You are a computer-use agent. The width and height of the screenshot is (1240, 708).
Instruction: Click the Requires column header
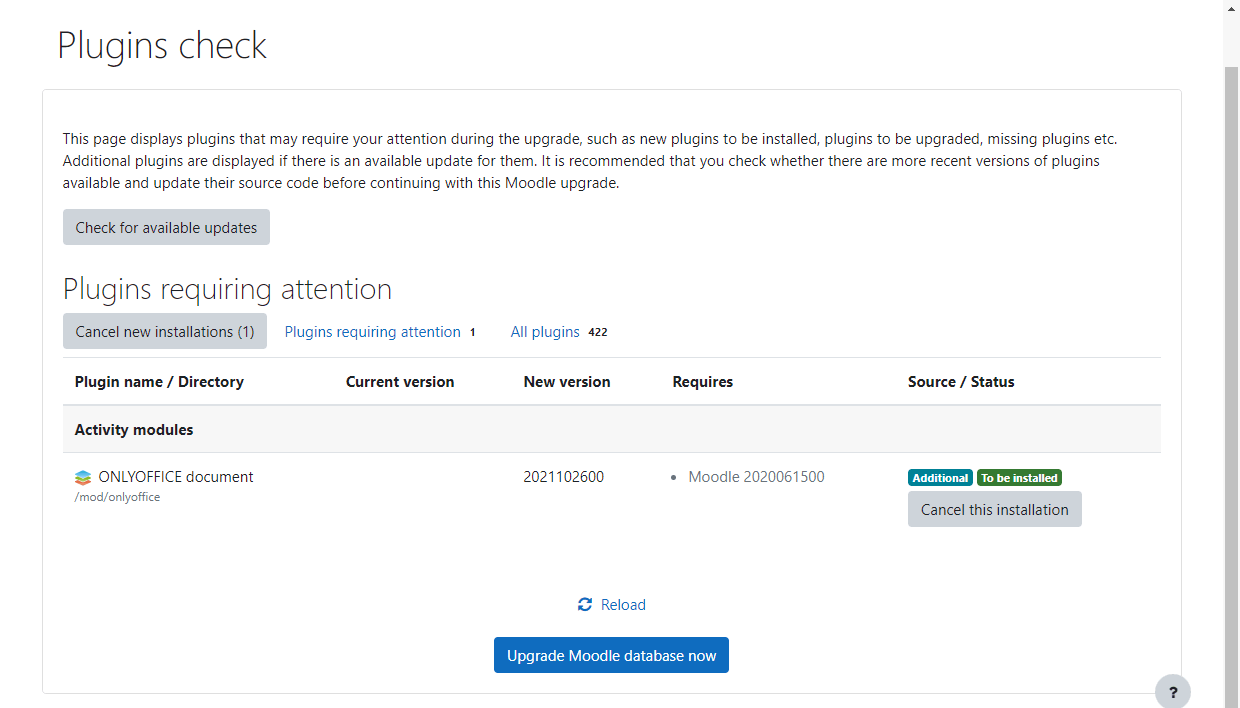703,381
